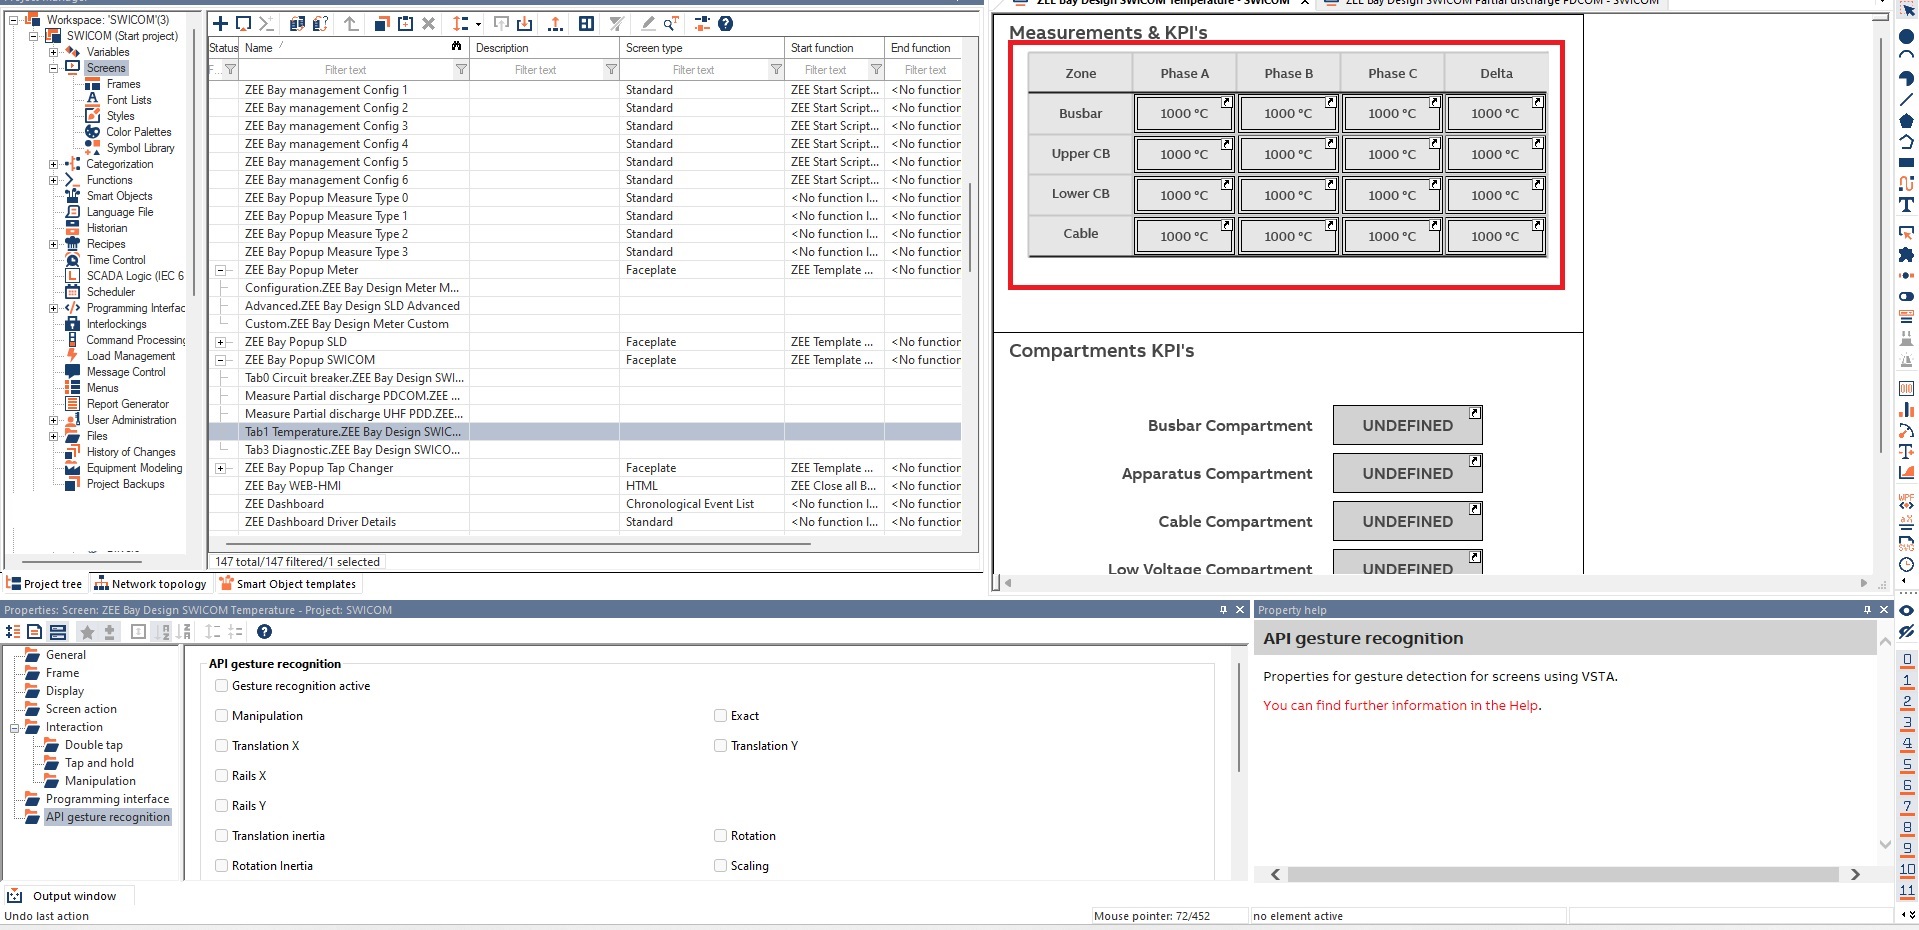This screenshot has width=1919, height=930.
Task: Sort by the Start function column header
Action: coord(835,47)
